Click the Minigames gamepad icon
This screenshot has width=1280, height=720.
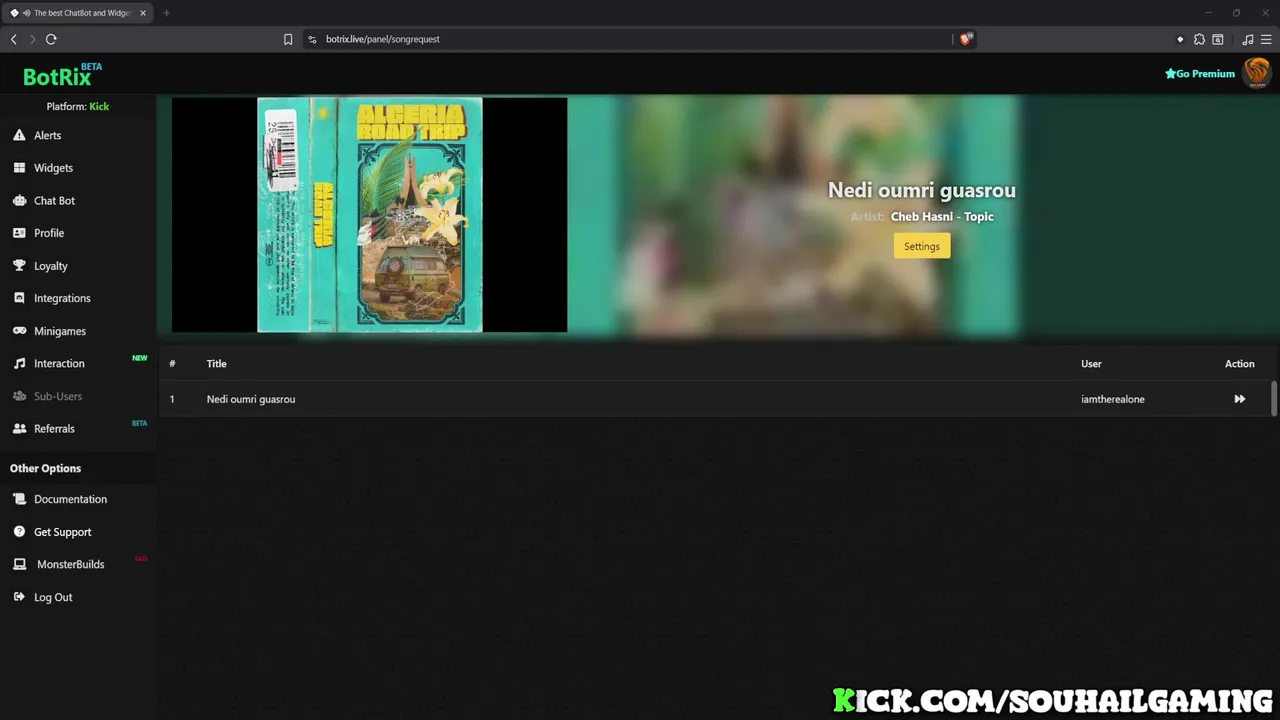coord(19,331)
